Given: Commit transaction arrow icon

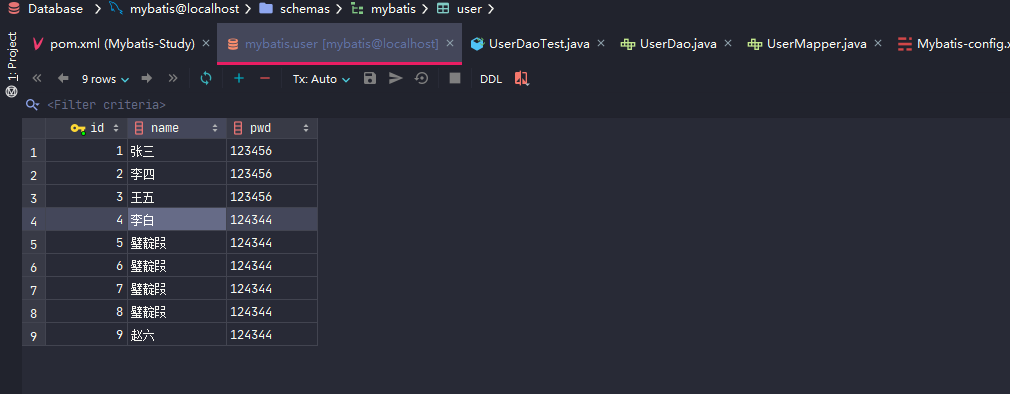Looking at the screenshot, I should 395,79.
